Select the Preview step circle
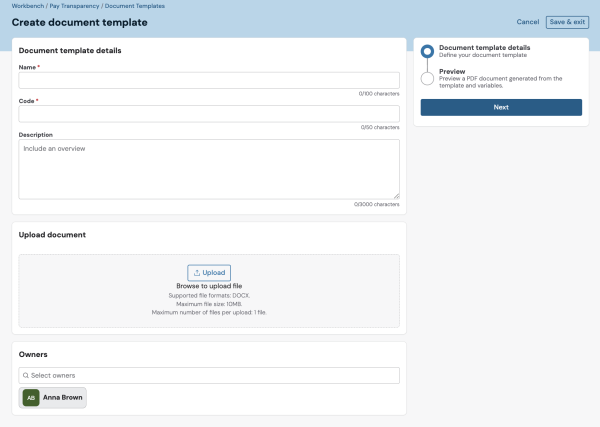Viewport: 600px width, 427px height. click(x=427, y=77)
